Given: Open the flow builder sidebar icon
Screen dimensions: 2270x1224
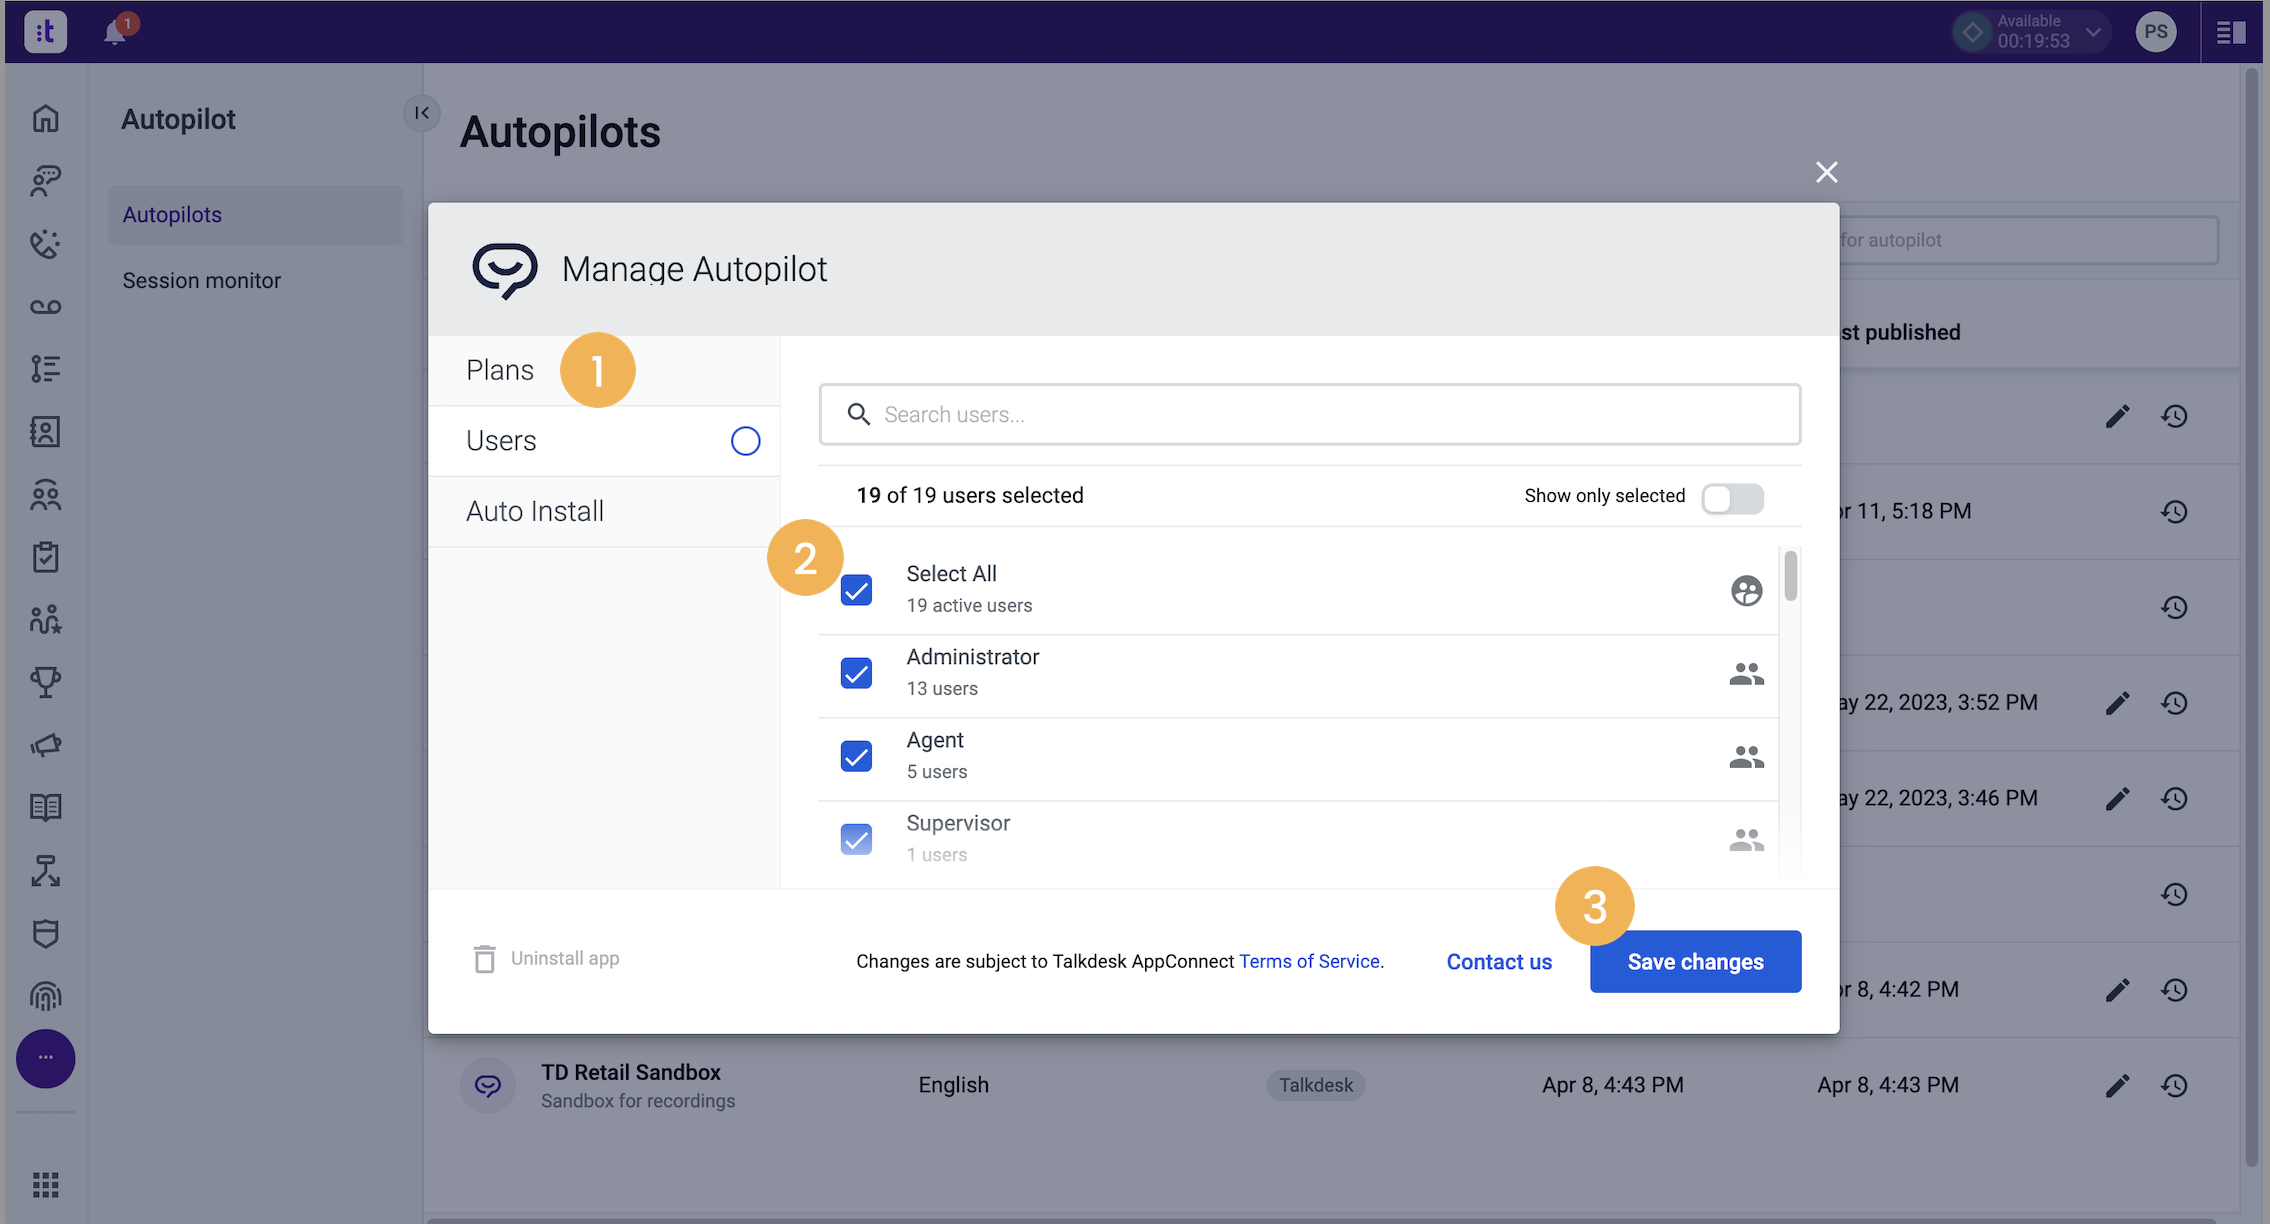Looking at the screenshot, I should point(45,871).
